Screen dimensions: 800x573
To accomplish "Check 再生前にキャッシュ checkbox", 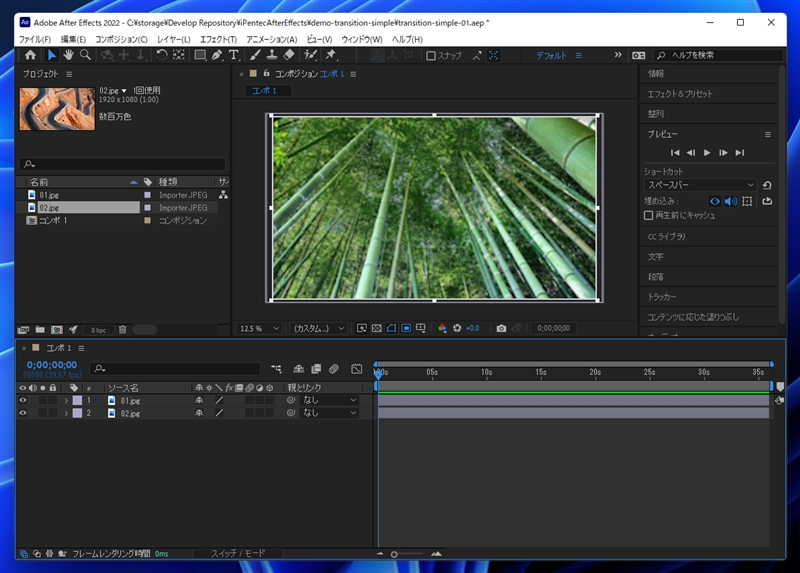I will [x=648, y=215].
